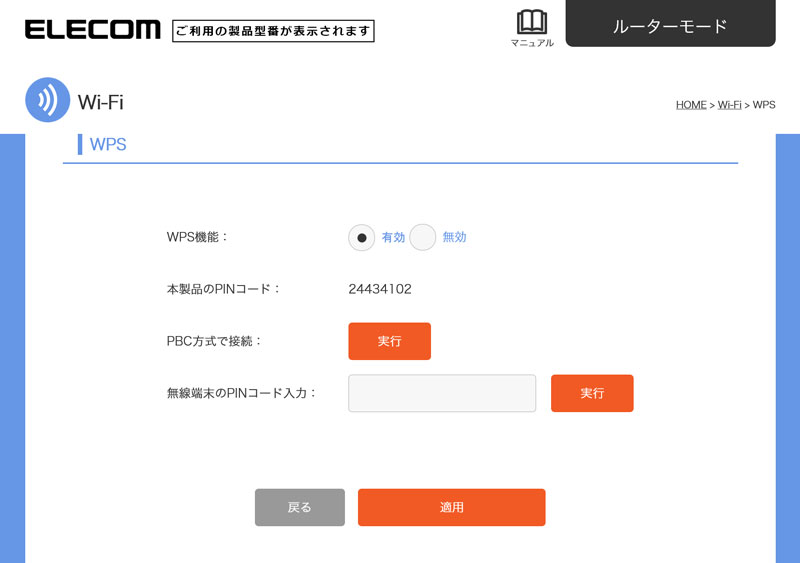Focus the 無線端末のPINコード入力 text field
This screenshot has height=563, width=800.
[x=442, y=393]
